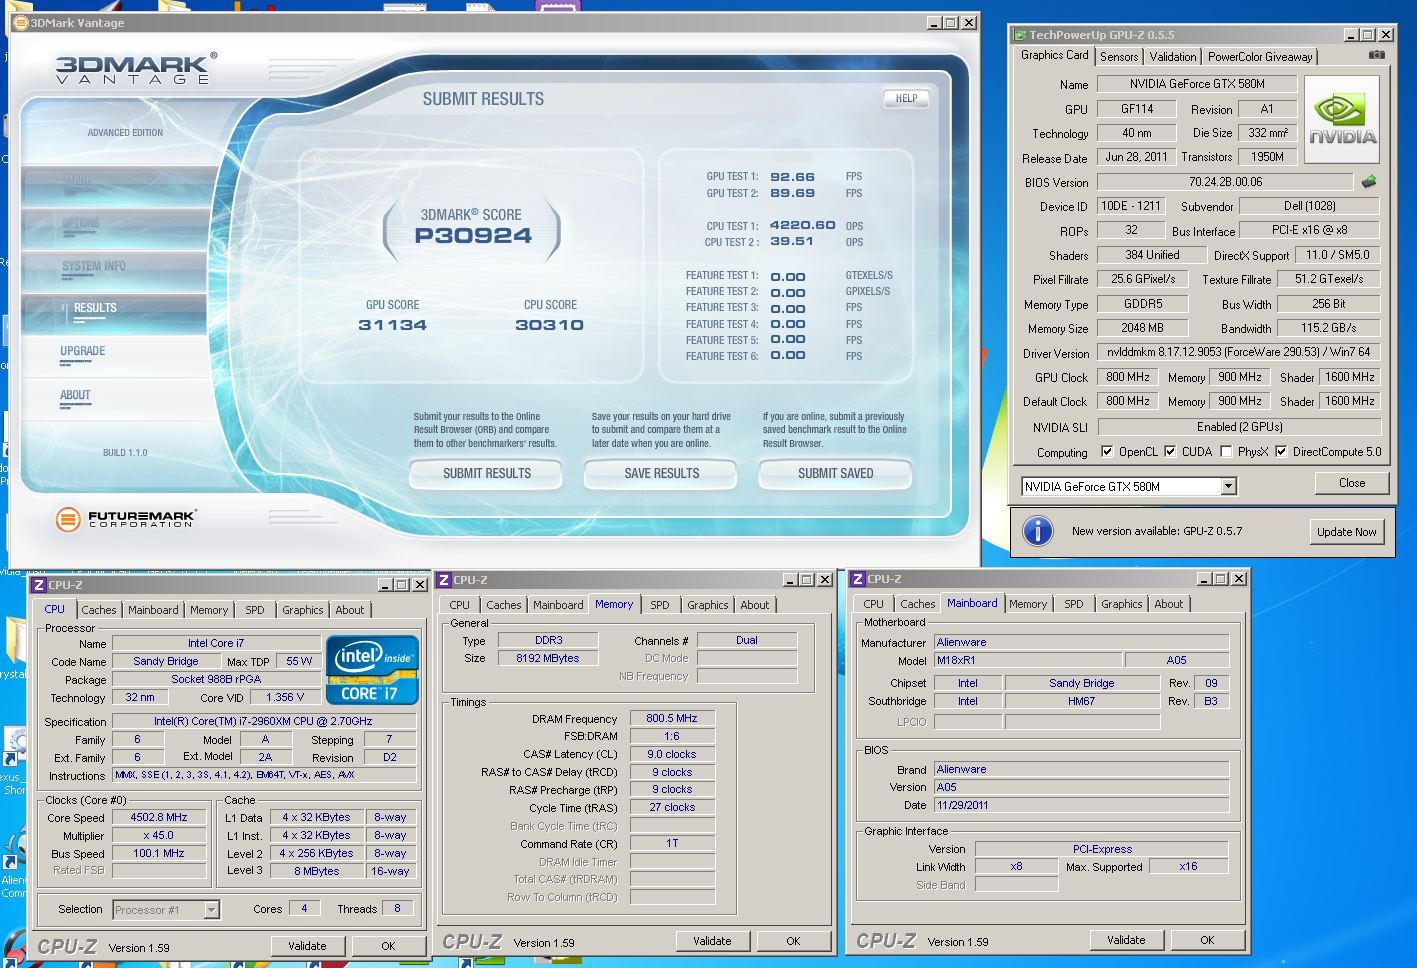This screenshot has width=1417, height=968.
Task: Click the Intel Core i7 logo in CPU-Z
Action: 372,669
